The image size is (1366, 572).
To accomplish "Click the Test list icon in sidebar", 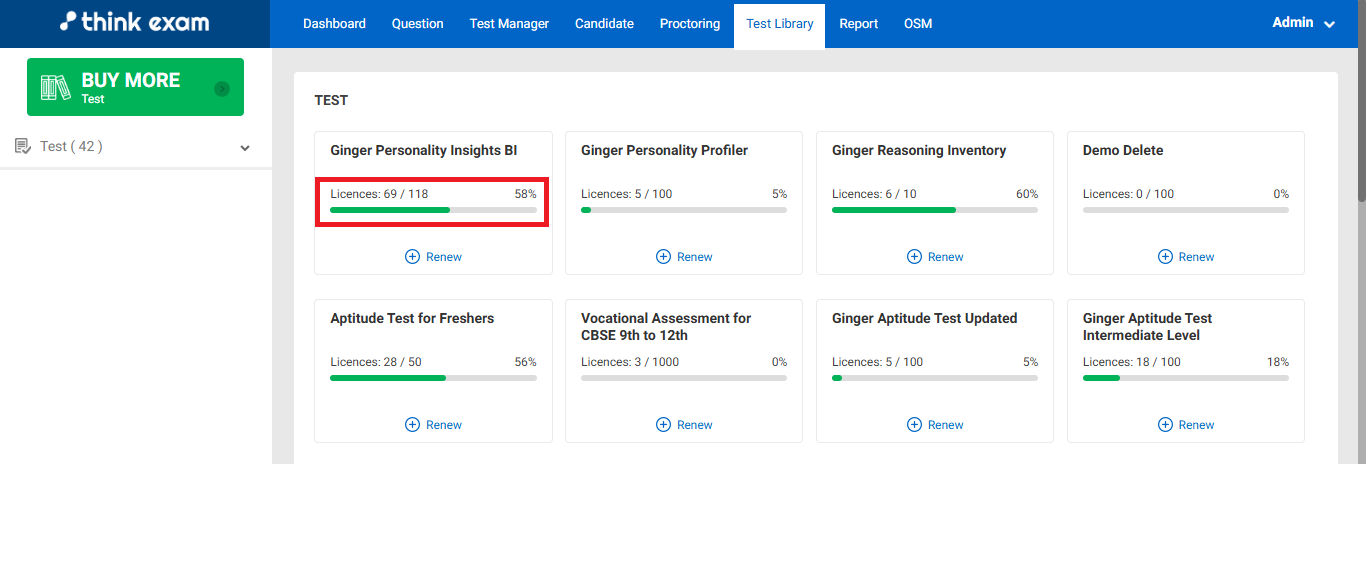I will tap(23, 146).
